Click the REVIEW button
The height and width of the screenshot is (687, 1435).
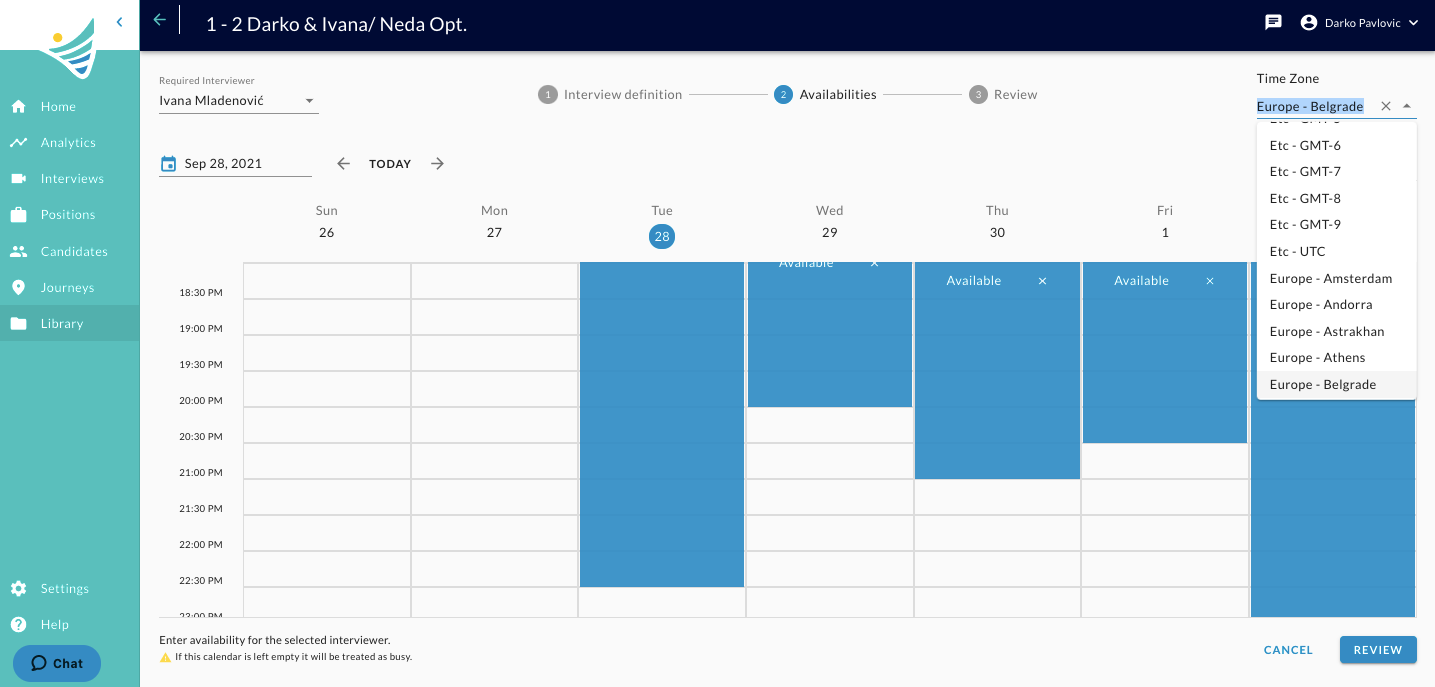coord(1378,650)
